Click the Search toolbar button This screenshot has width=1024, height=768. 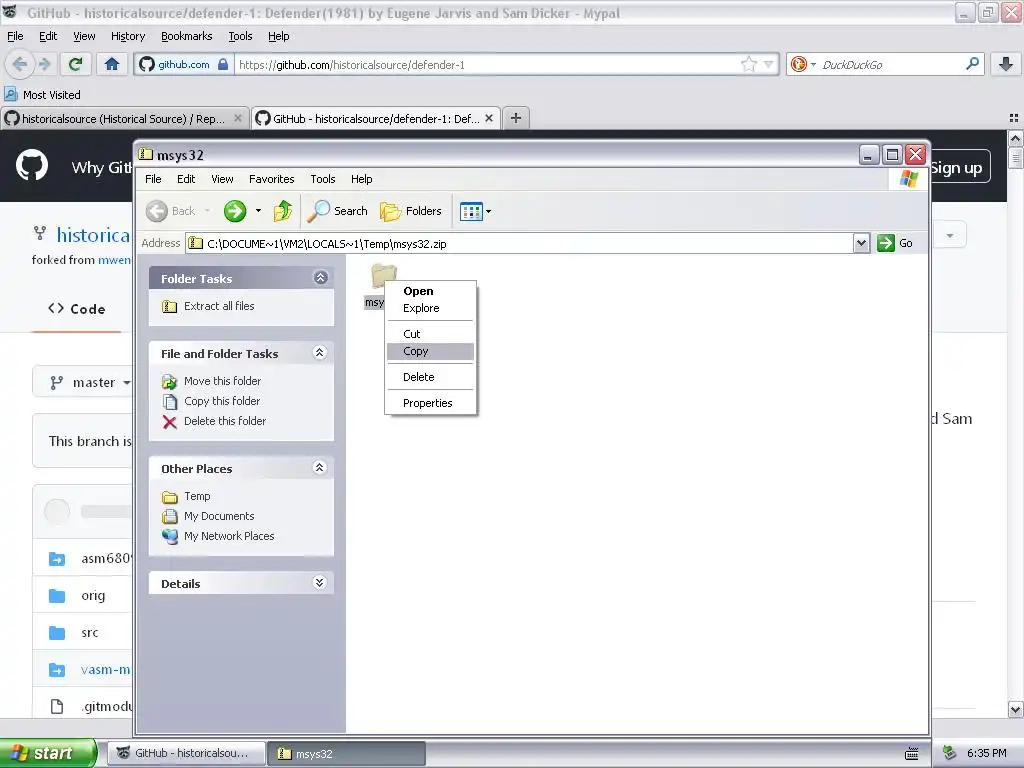(338, 211)
